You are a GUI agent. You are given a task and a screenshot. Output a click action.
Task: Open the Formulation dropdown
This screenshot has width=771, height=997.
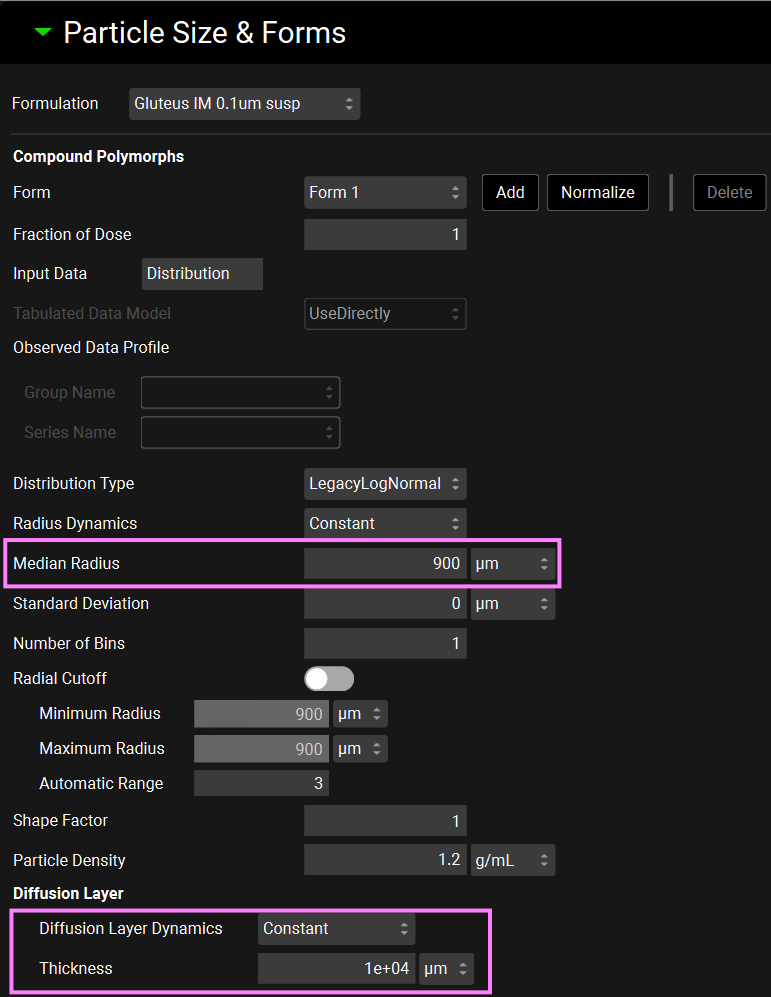click(244, 104)
